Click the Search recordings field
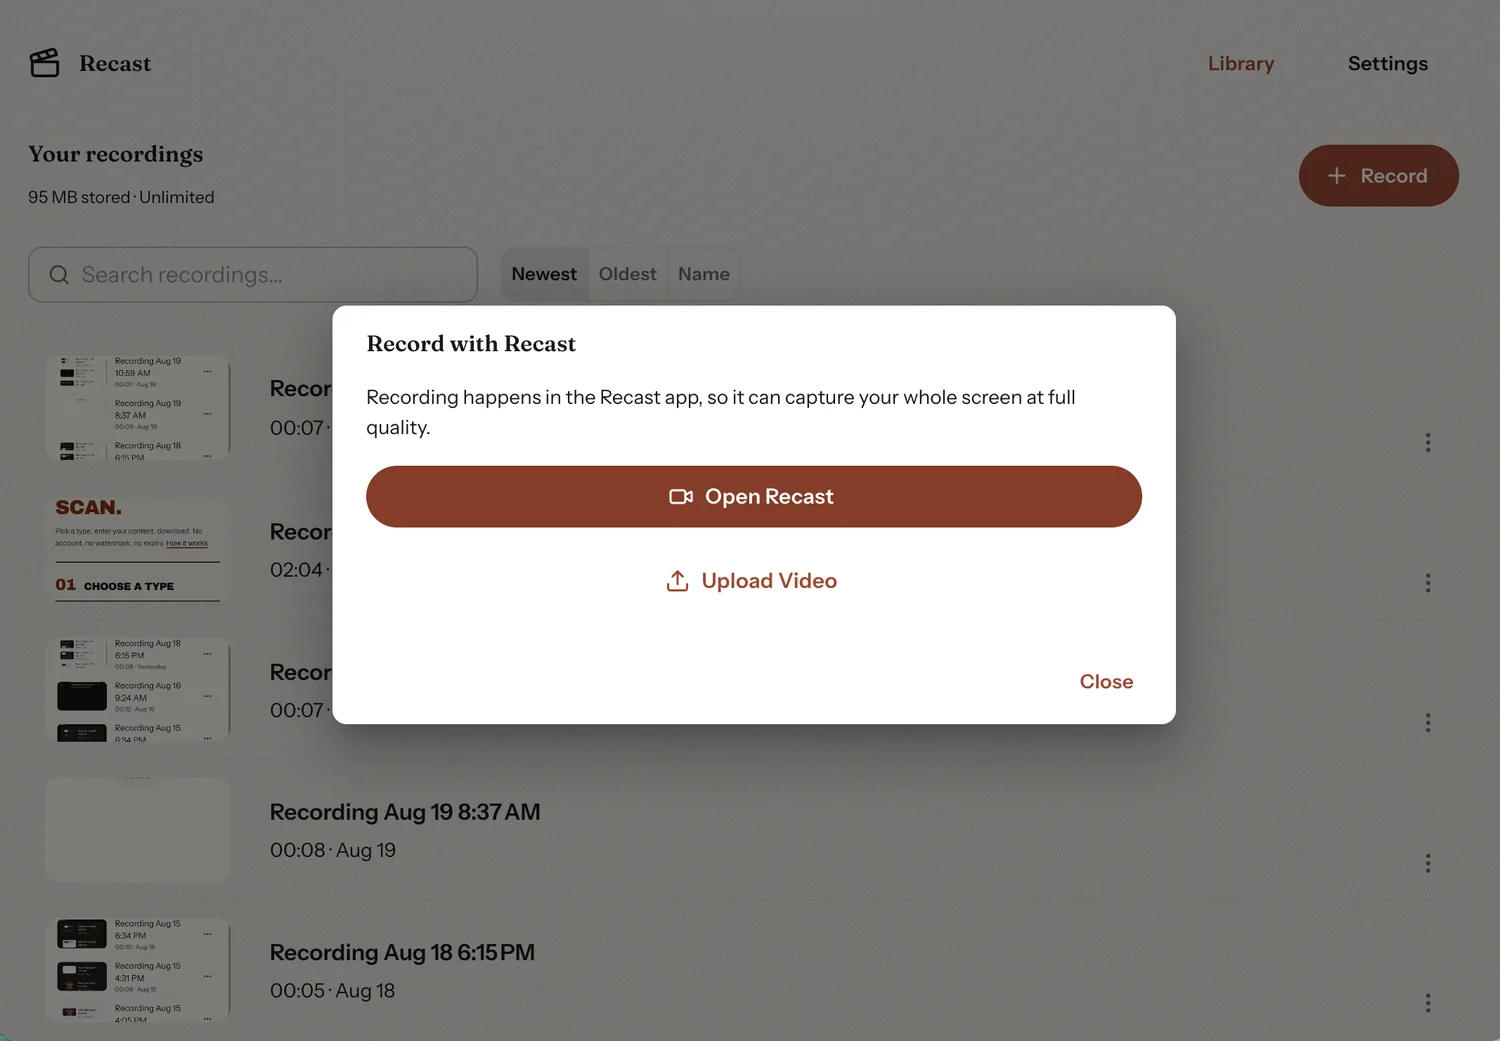This screenshot has height=1041, width=1500. click(x=253, y=275)
